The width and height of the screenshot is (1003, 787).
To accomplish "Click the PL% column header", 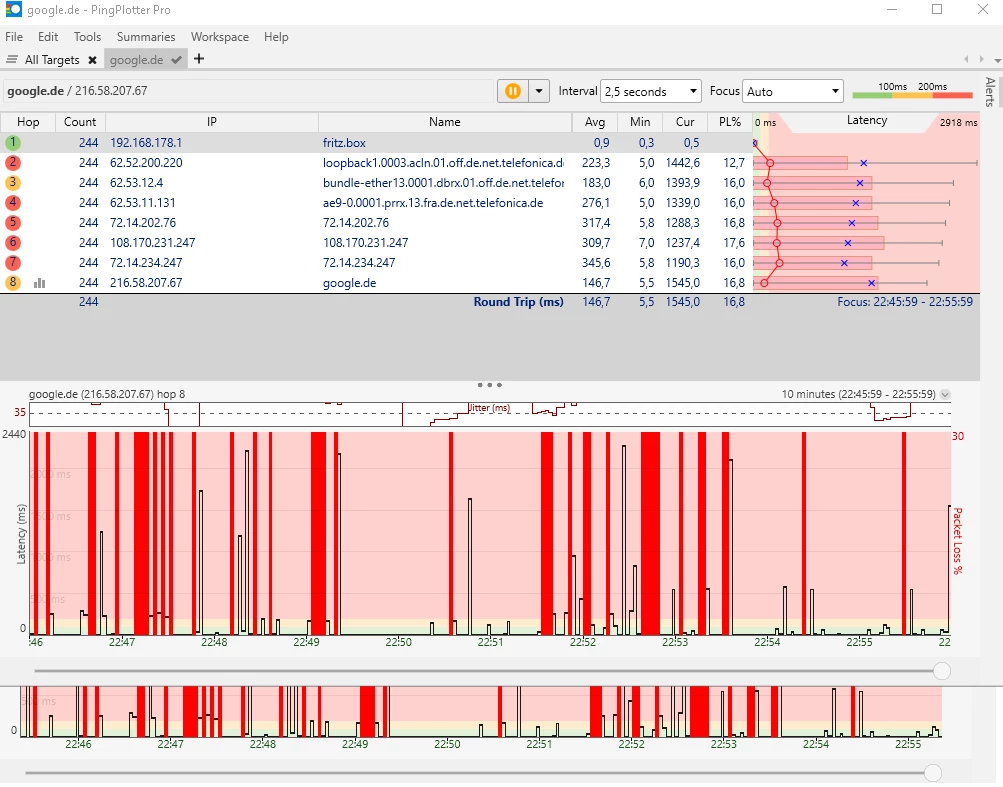I will [x=730, y=122].
